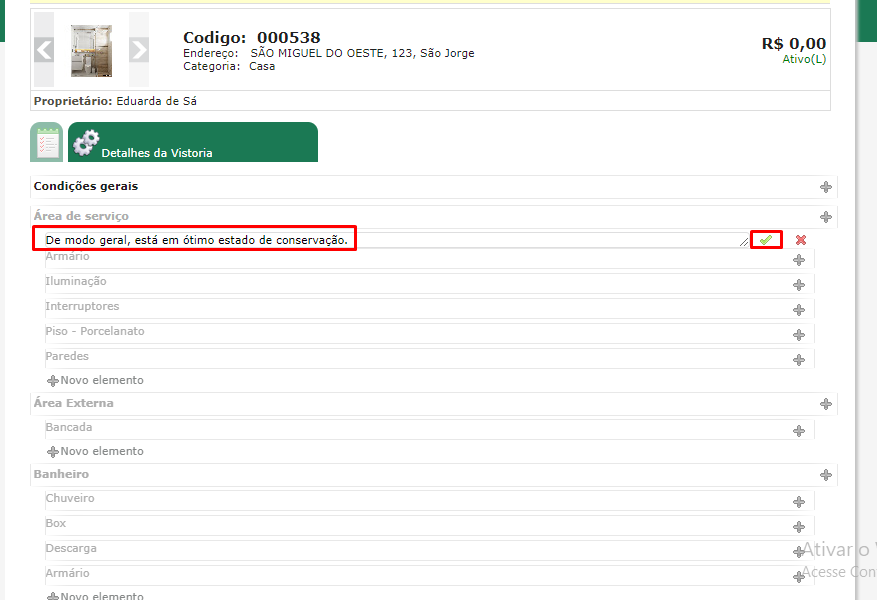Show previous property photo arrow
This screenshot has height=600, width=877.
pos(44,50)
